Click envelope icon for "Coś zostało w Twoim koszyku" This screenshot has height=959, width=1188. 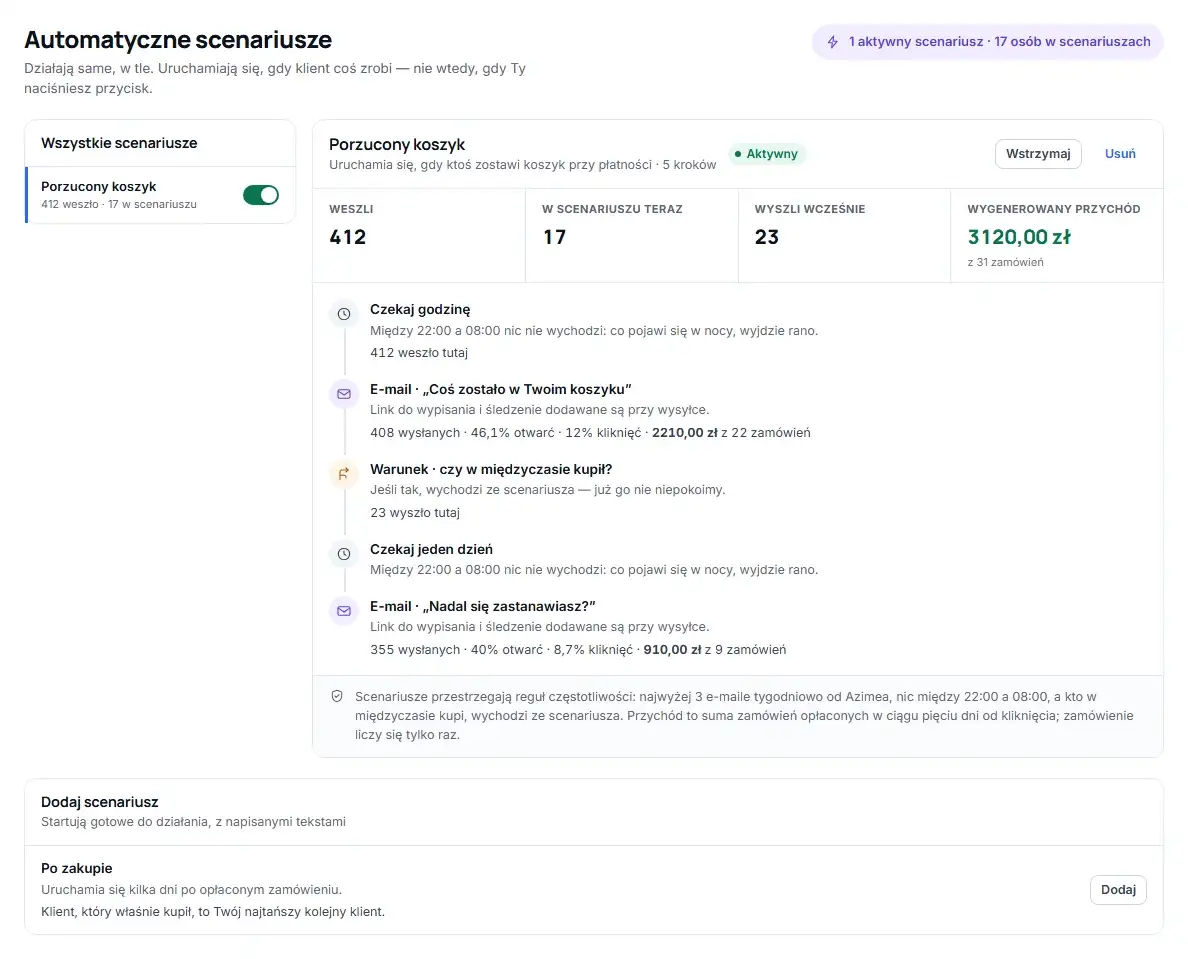coord(344,394)
